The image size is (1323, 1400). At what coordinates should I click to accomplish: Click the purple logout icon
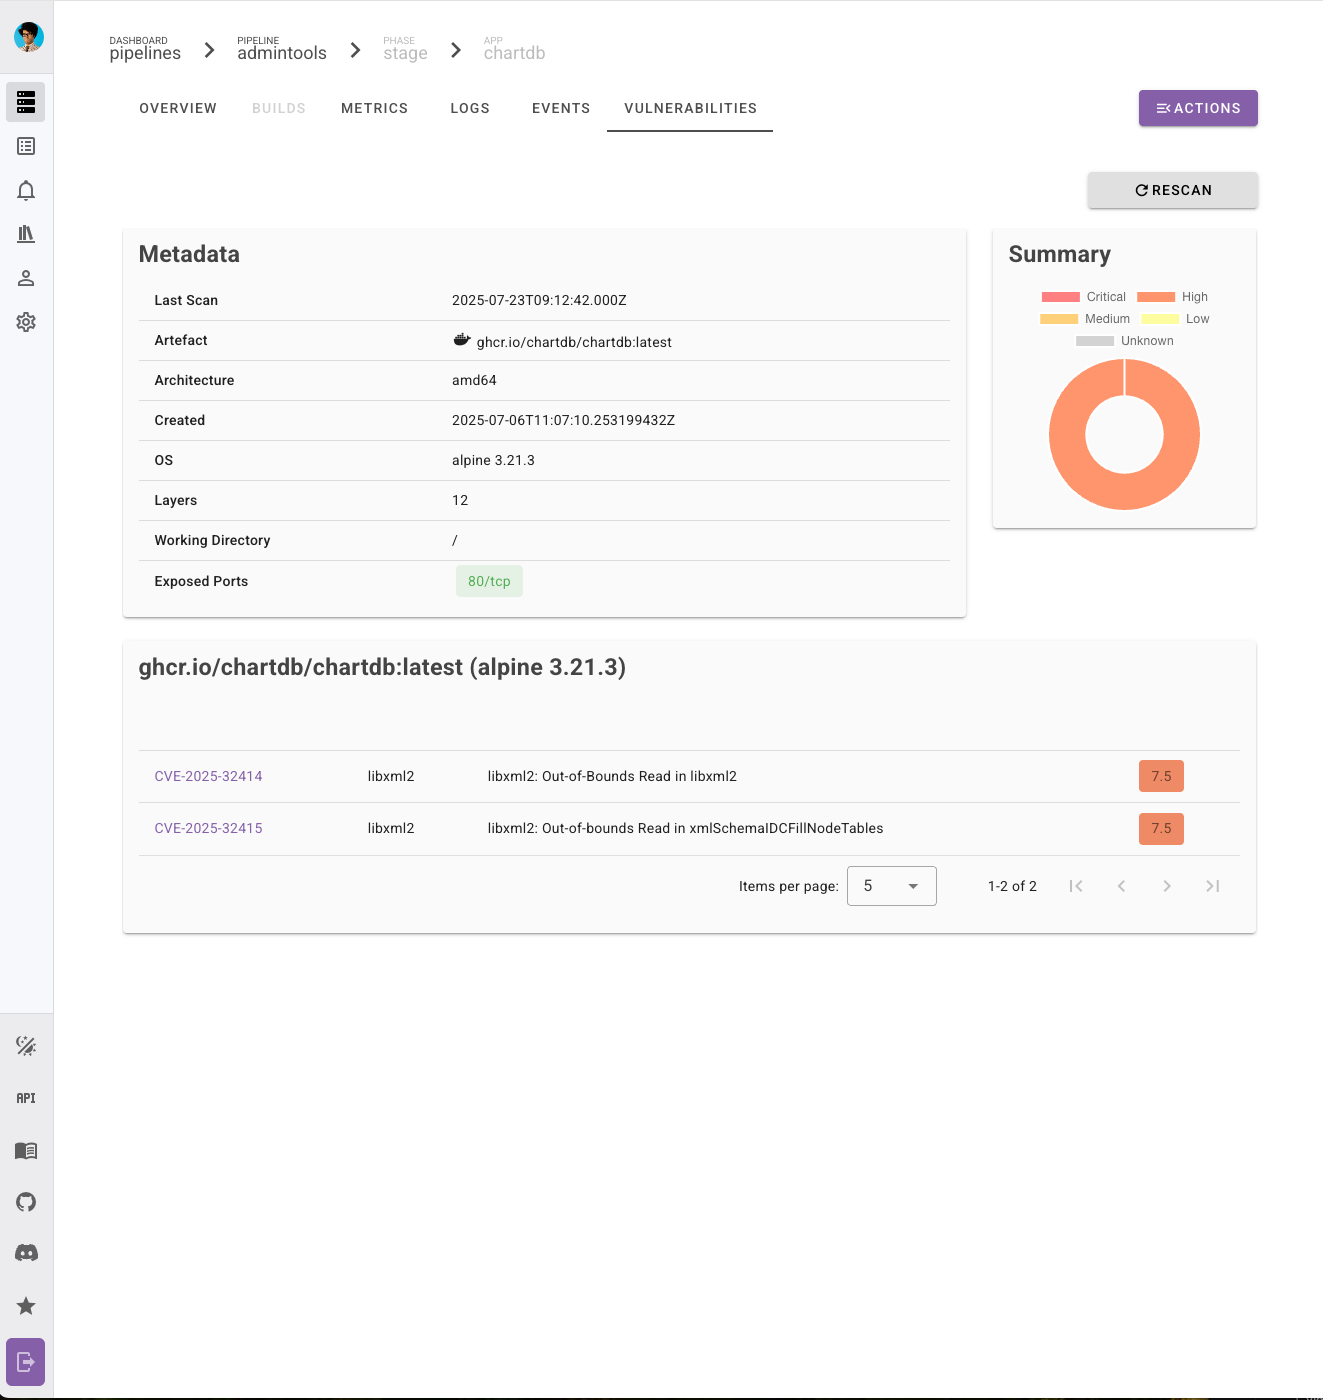coord(26,1362)
